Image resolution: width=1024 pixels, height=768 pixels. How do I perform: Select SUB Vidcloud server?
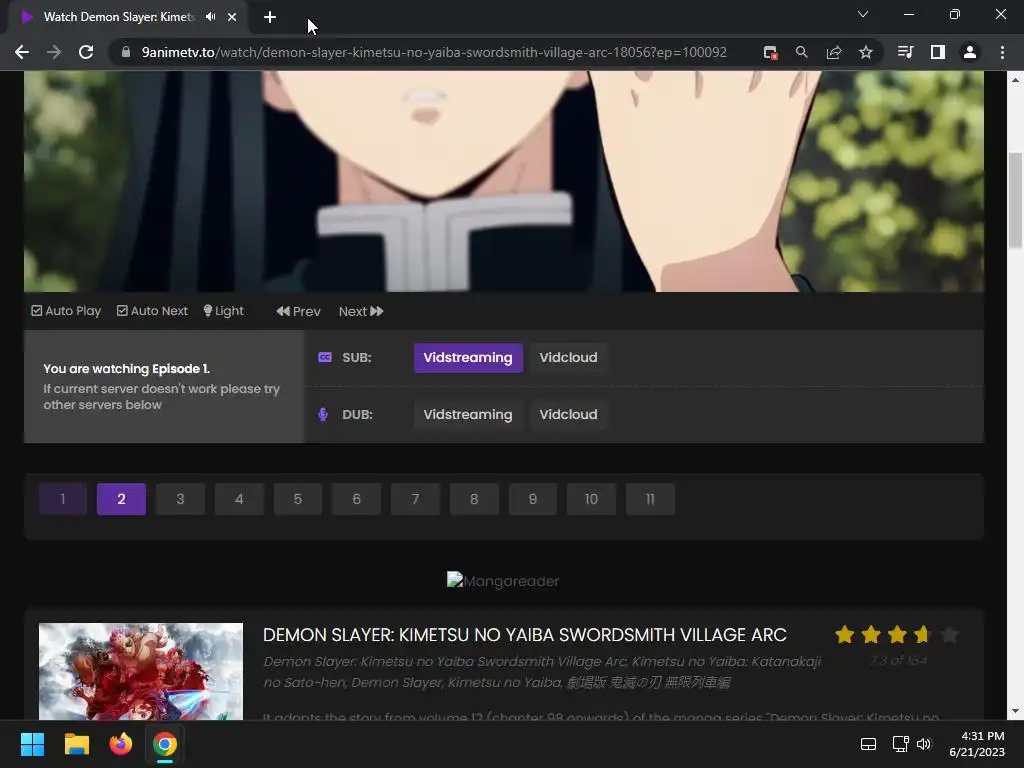click(568, 358)
